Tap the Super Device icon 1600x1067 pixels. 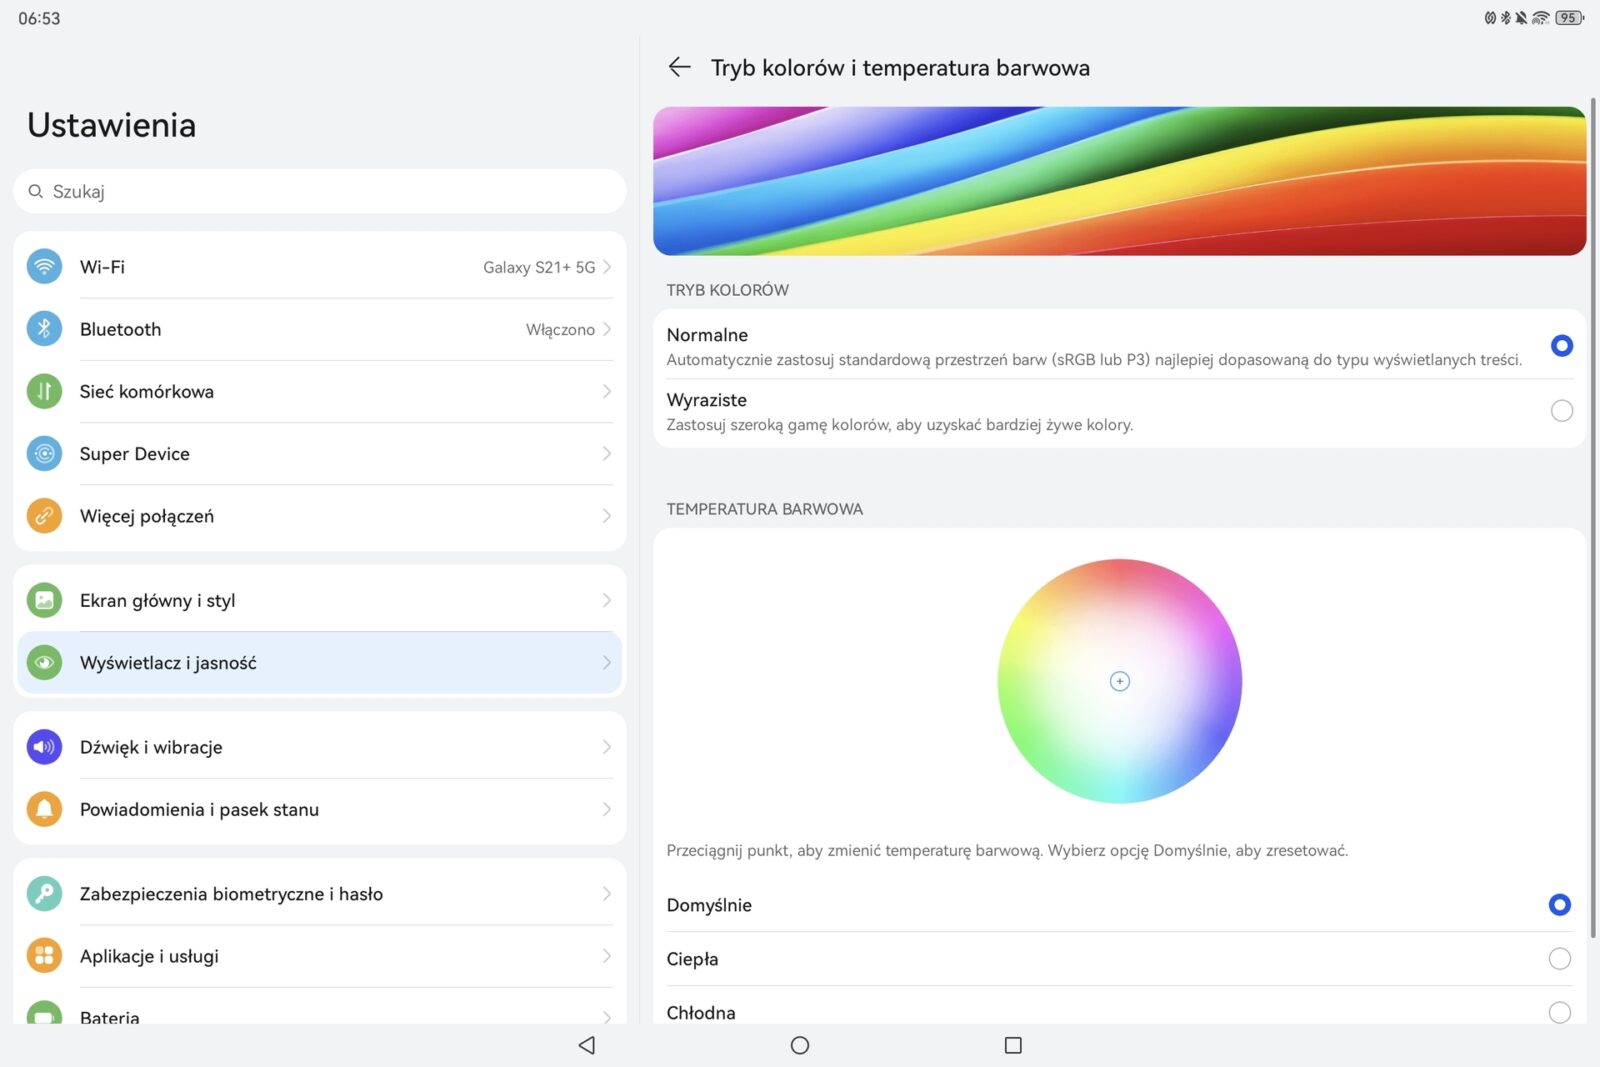44,454
